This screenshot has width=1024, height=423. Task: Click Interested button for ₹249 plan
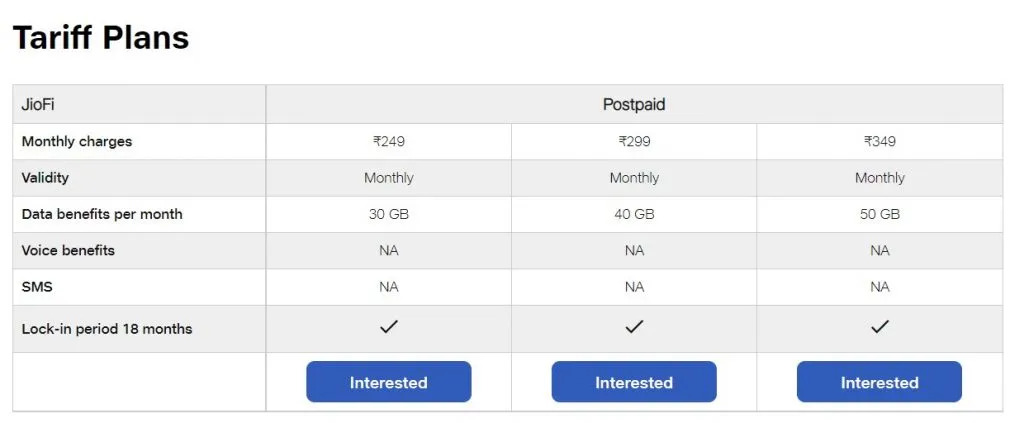coord(388,382)
